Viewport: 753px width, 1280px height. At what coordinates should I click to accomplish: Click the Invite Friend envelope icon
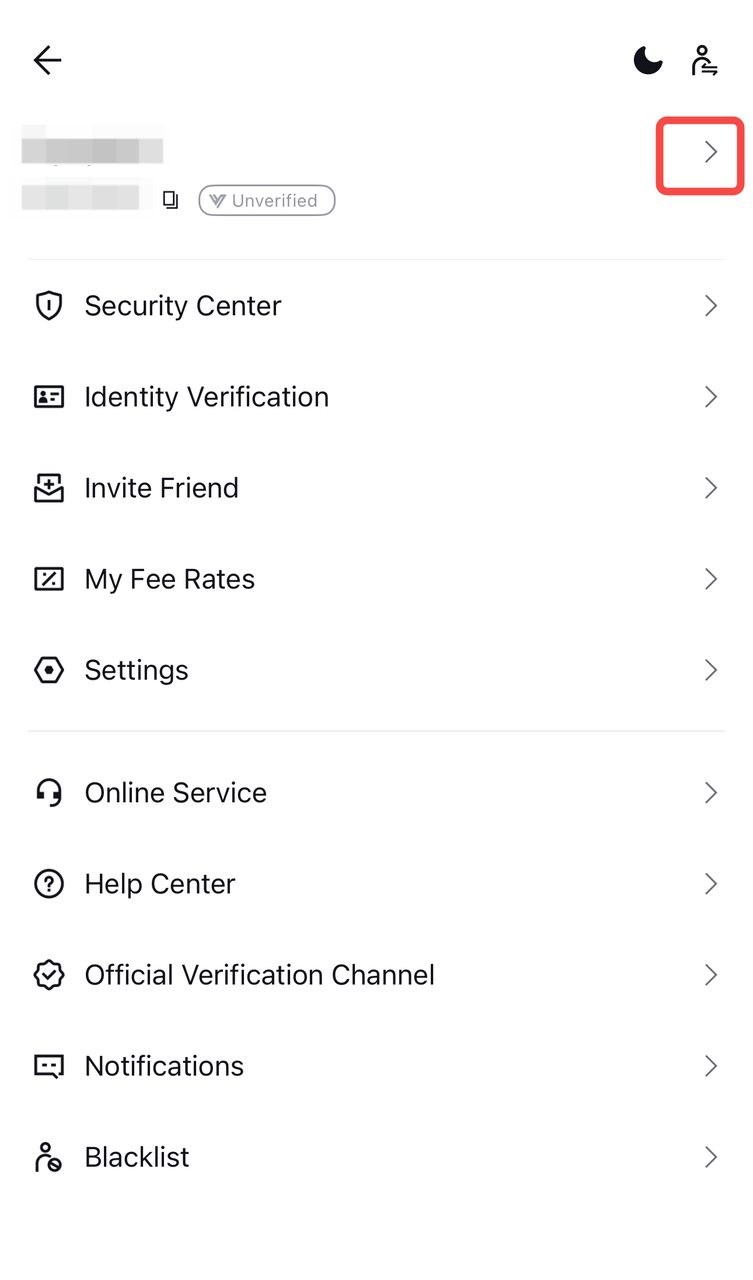click(x=48, y=488)
